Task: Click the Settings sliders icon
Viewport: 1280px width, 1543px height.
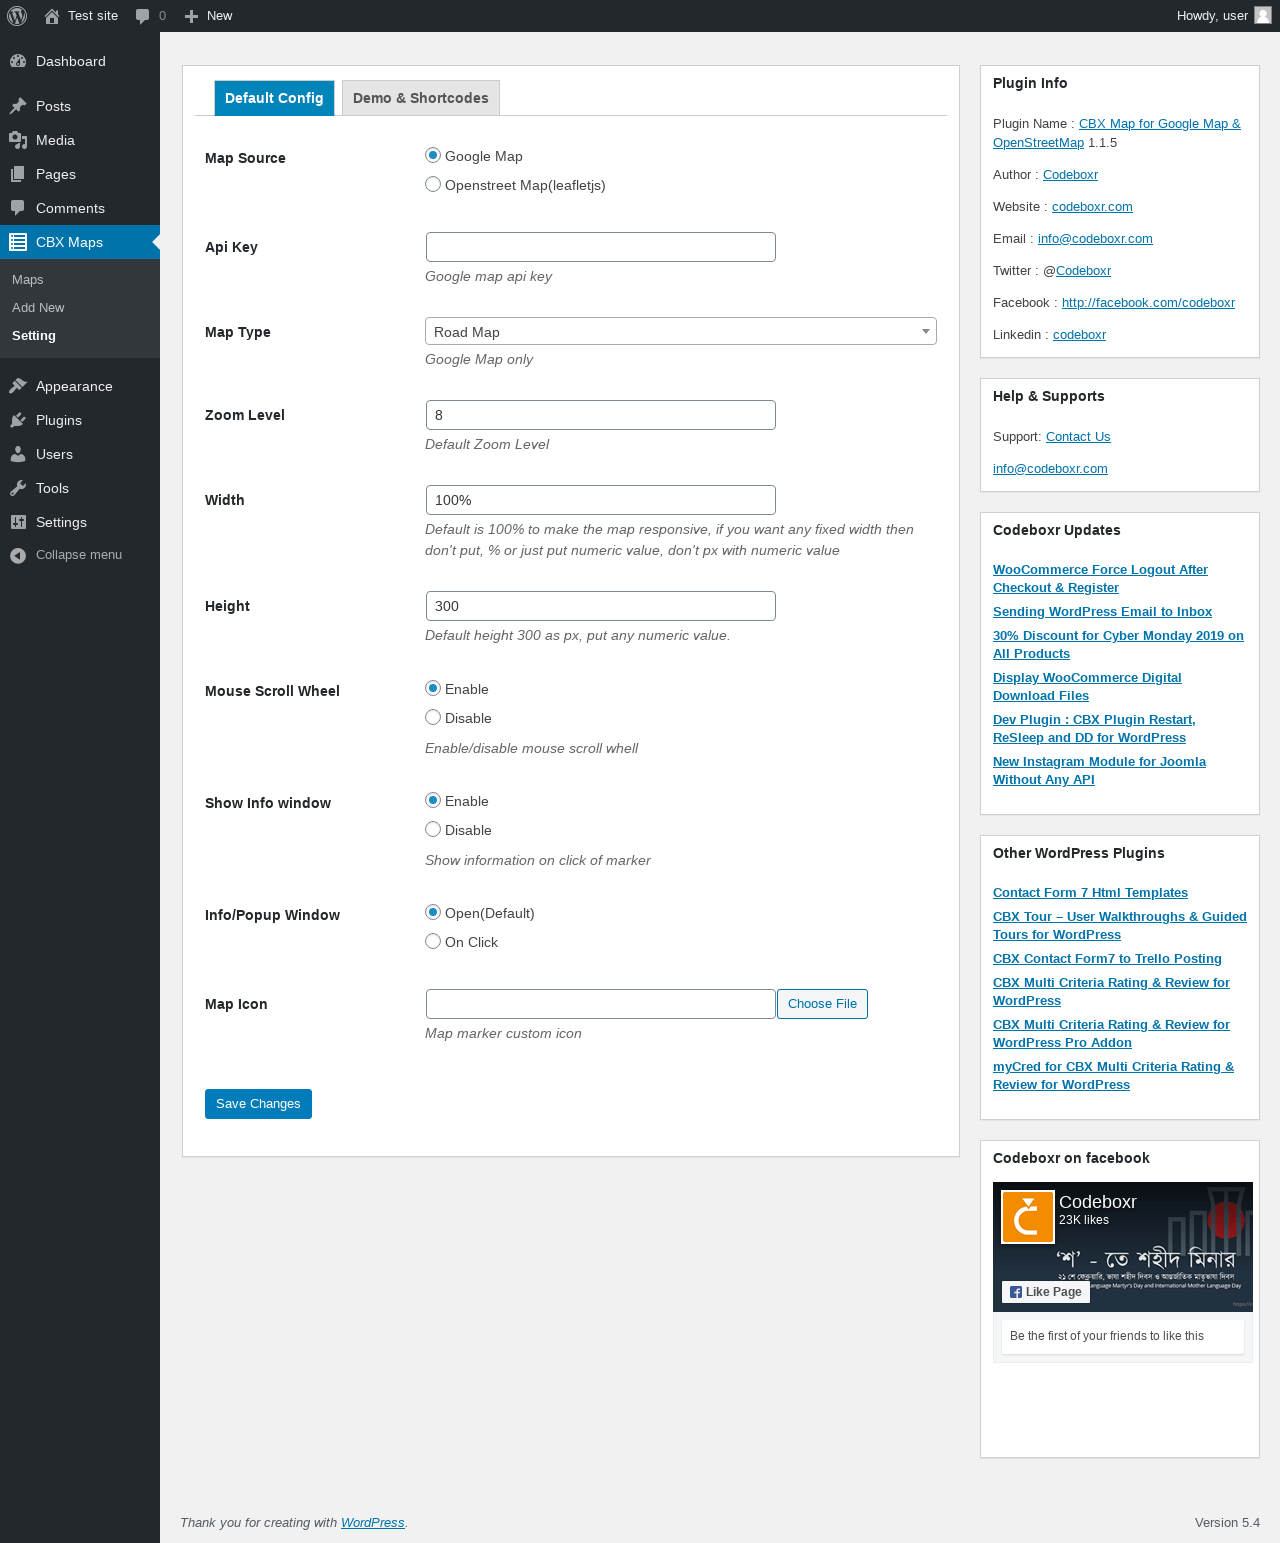Action: [18, 522]
